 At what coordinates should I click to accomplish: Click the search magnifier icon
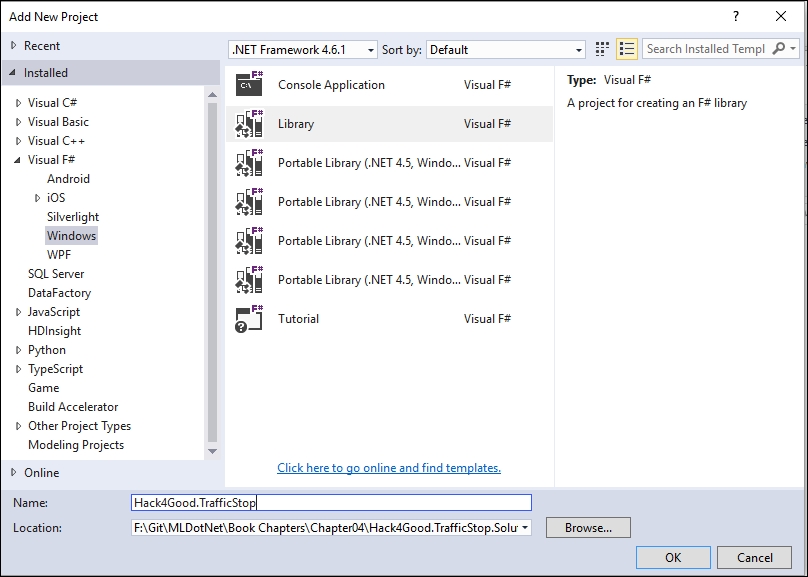(x=779, y=48)
